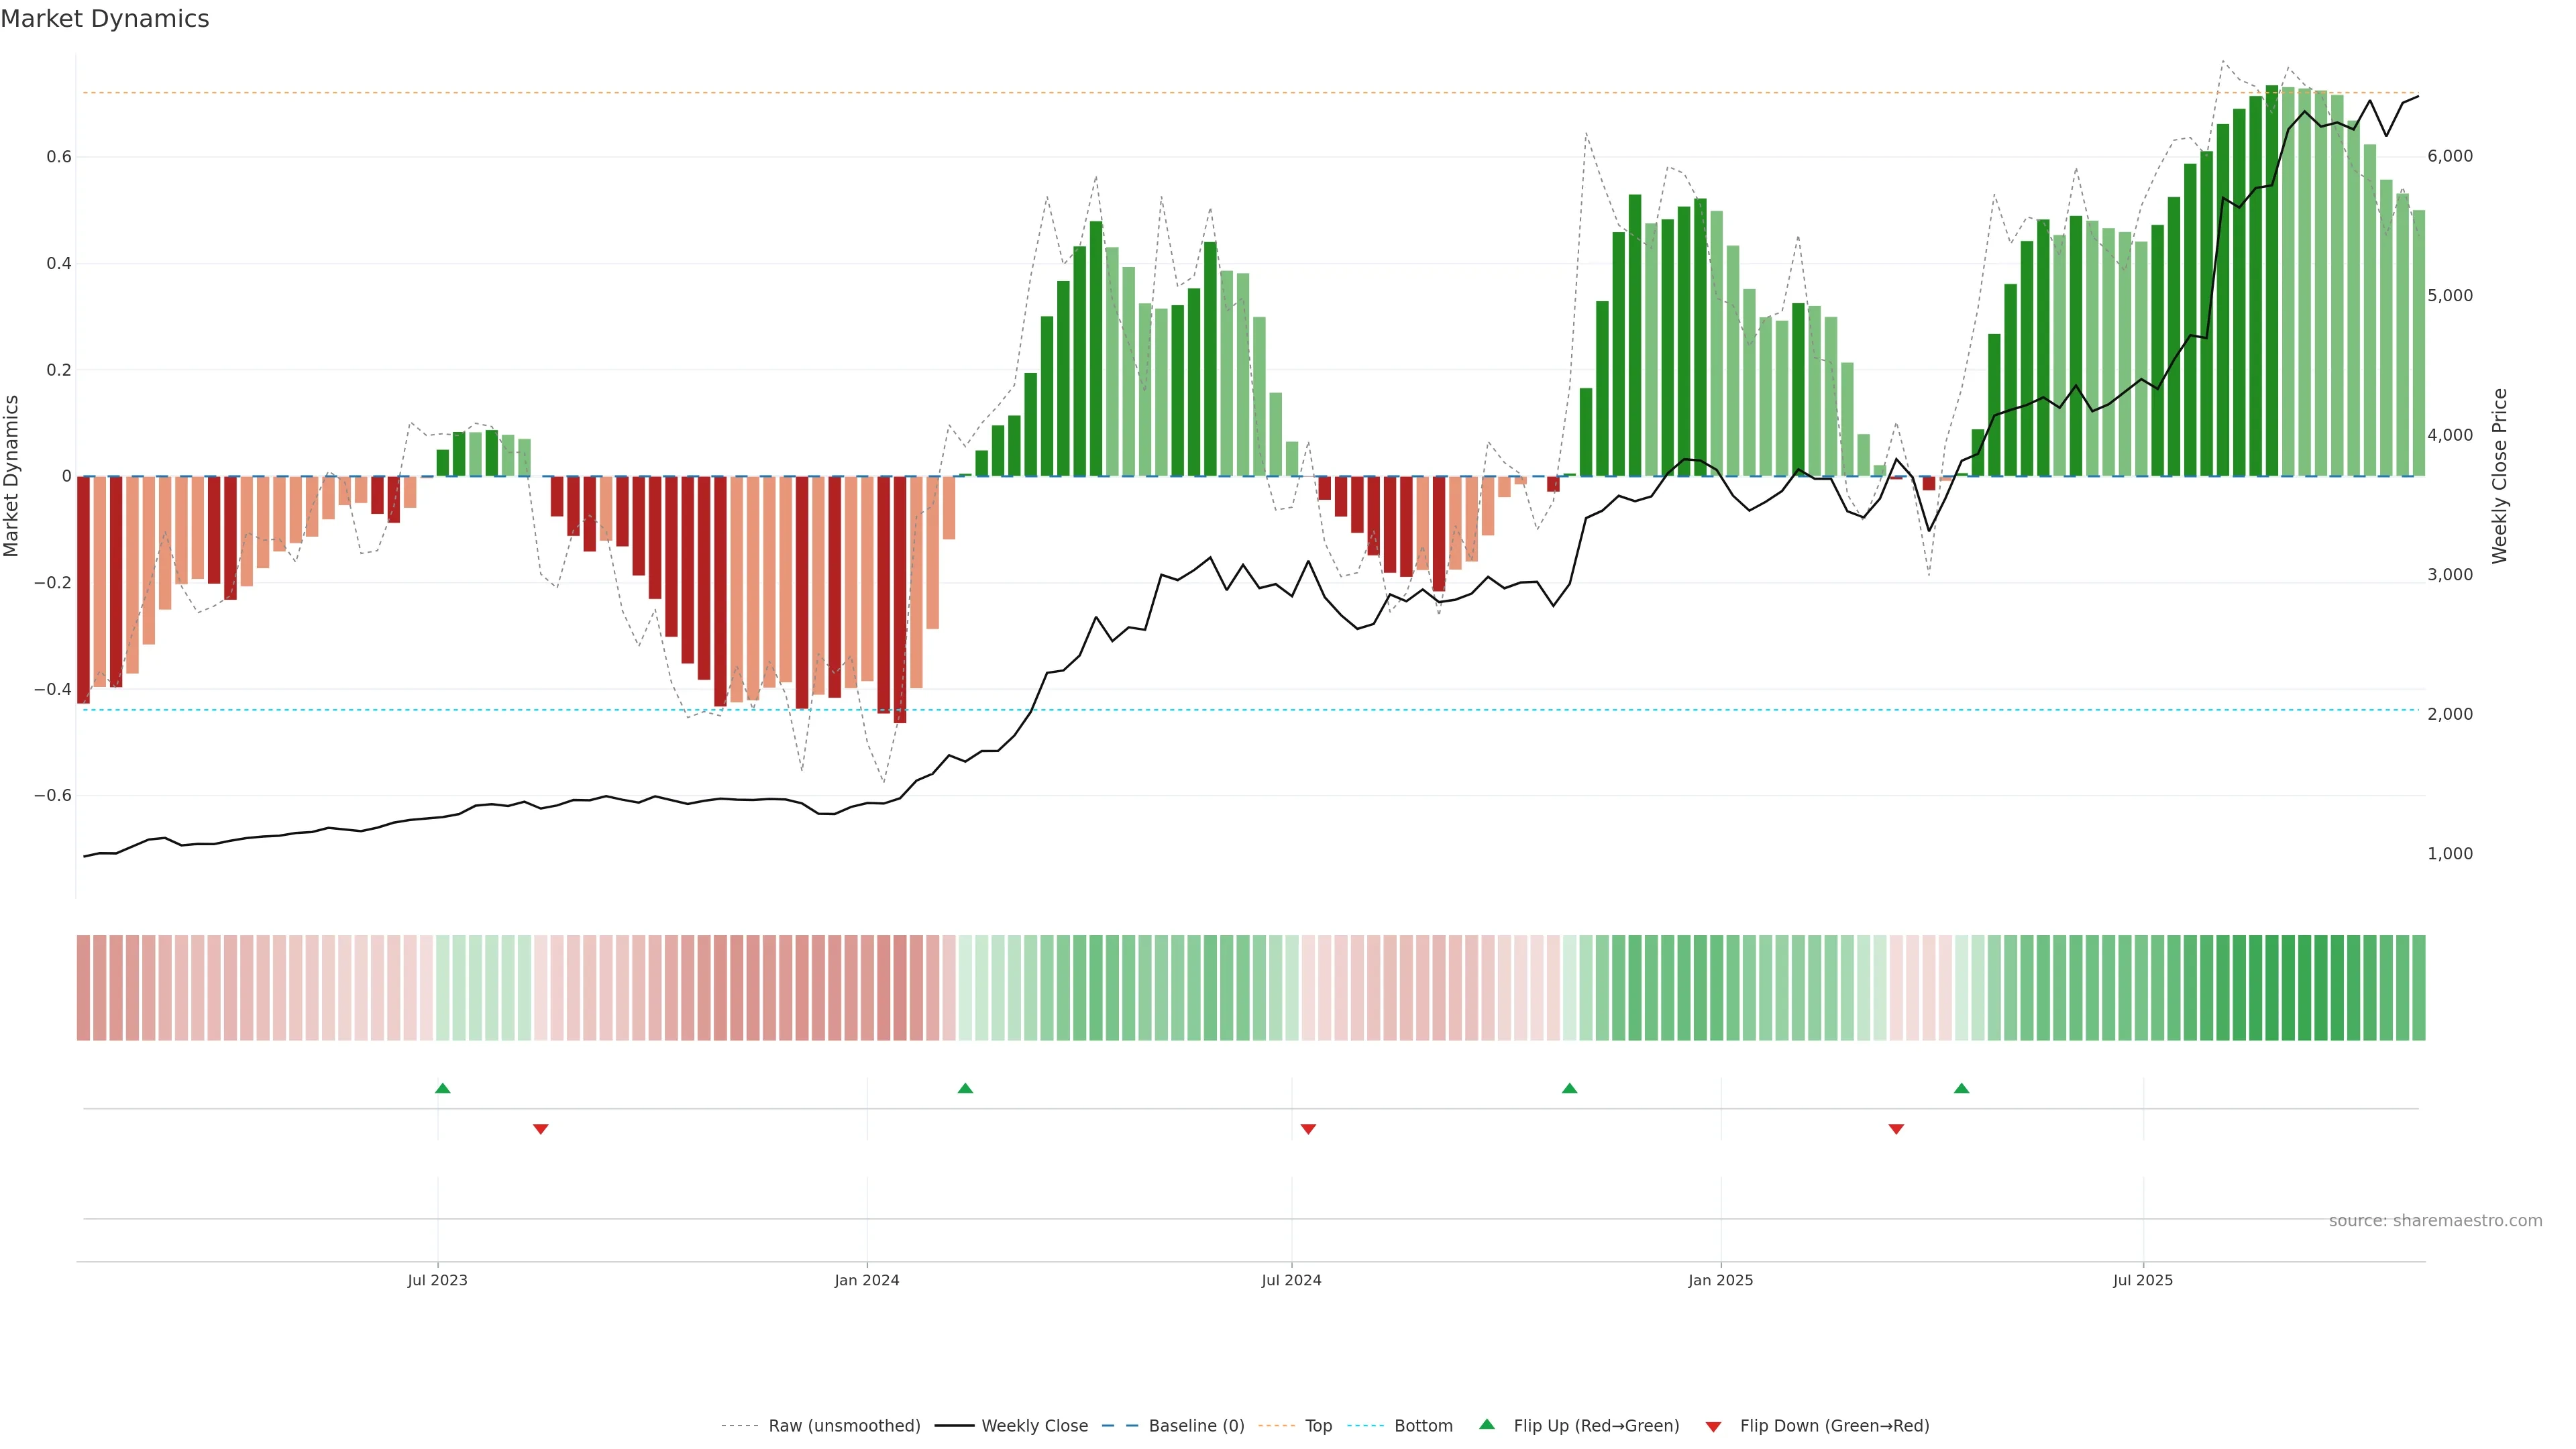Viewport: 2576px width, 1449px height.
Task: Click the Market Dynamics chart title
Action: [105, 19]
